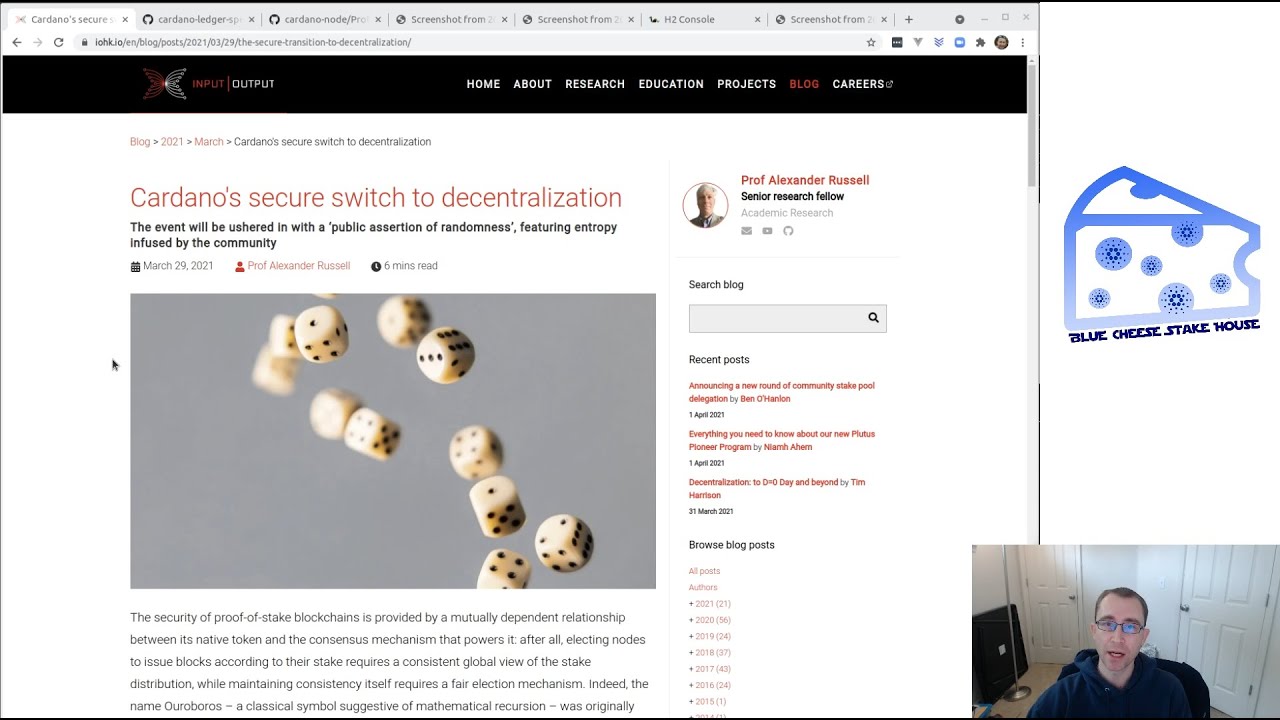The image size is (1280, 720).
Task: Open the tab search dropdown circle icon
Action: click(x=960, y=19)
